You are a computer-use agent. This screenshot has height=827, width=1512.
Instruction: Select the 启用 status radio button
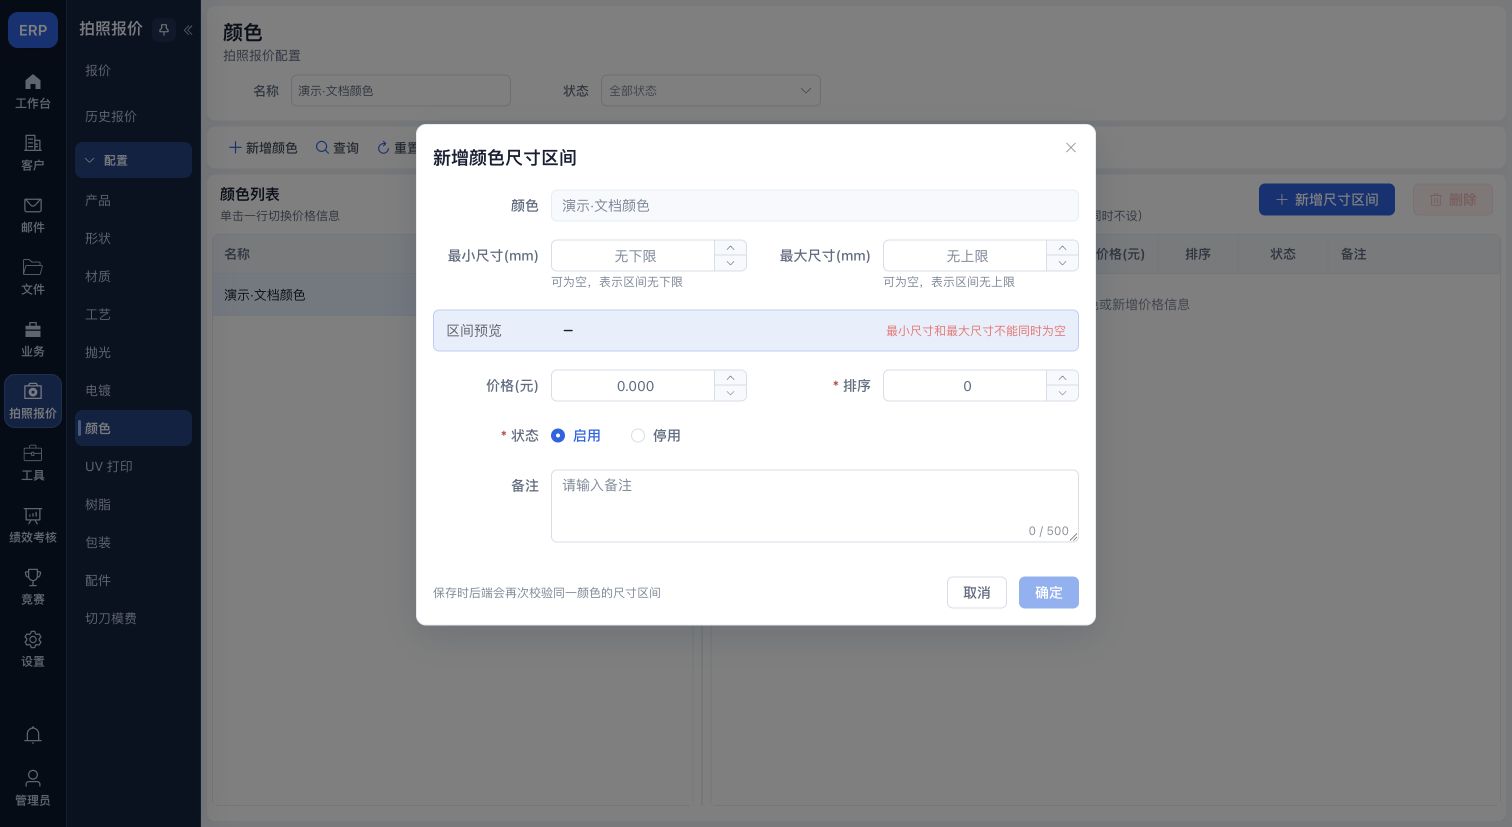click(x=558, y=436)
